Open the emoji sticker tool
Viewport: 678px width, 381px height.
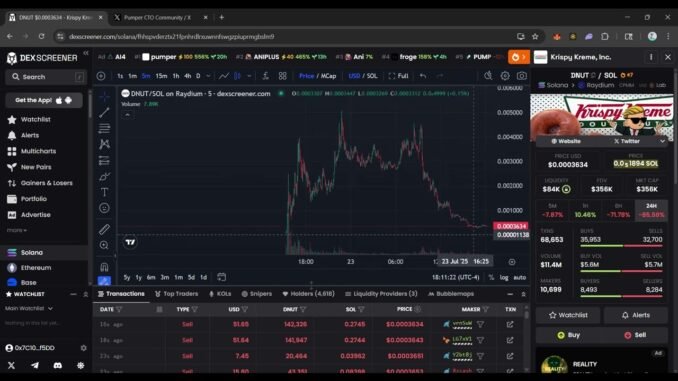coord(104,208)
